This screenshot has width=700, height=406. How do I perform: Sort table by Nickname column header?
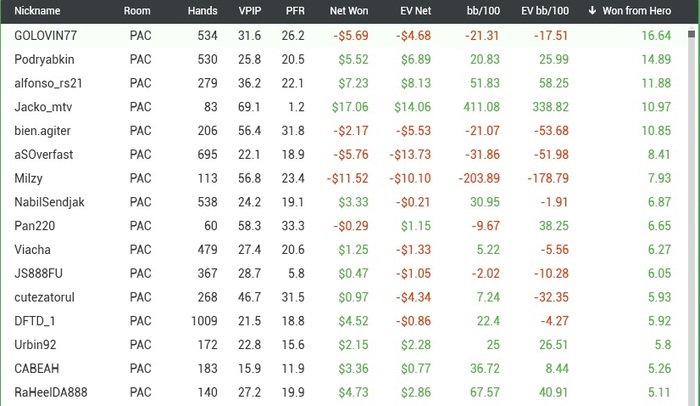coord(38,11)
